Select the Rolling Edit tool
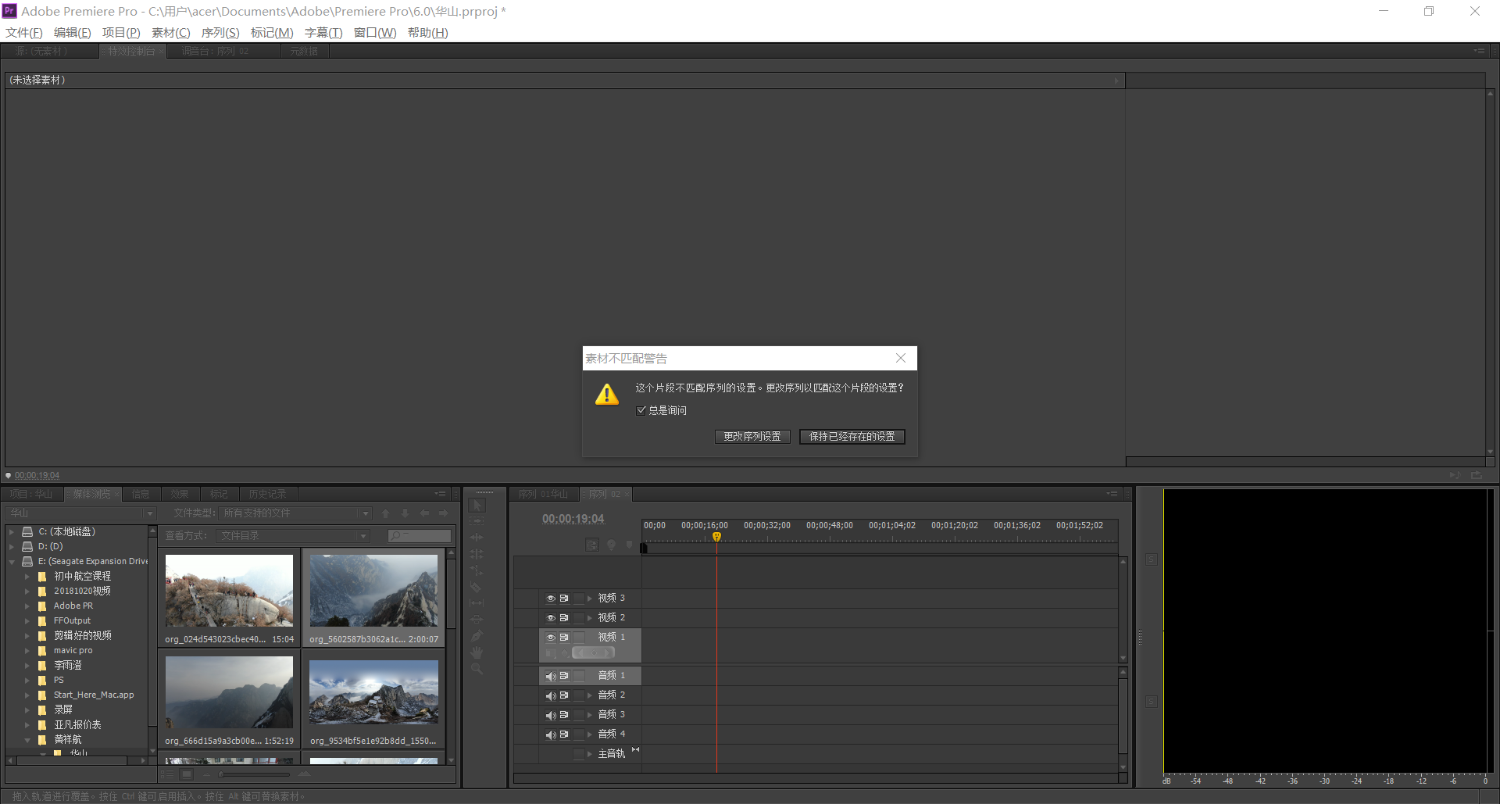1500x804 pixels. point(477,554)
